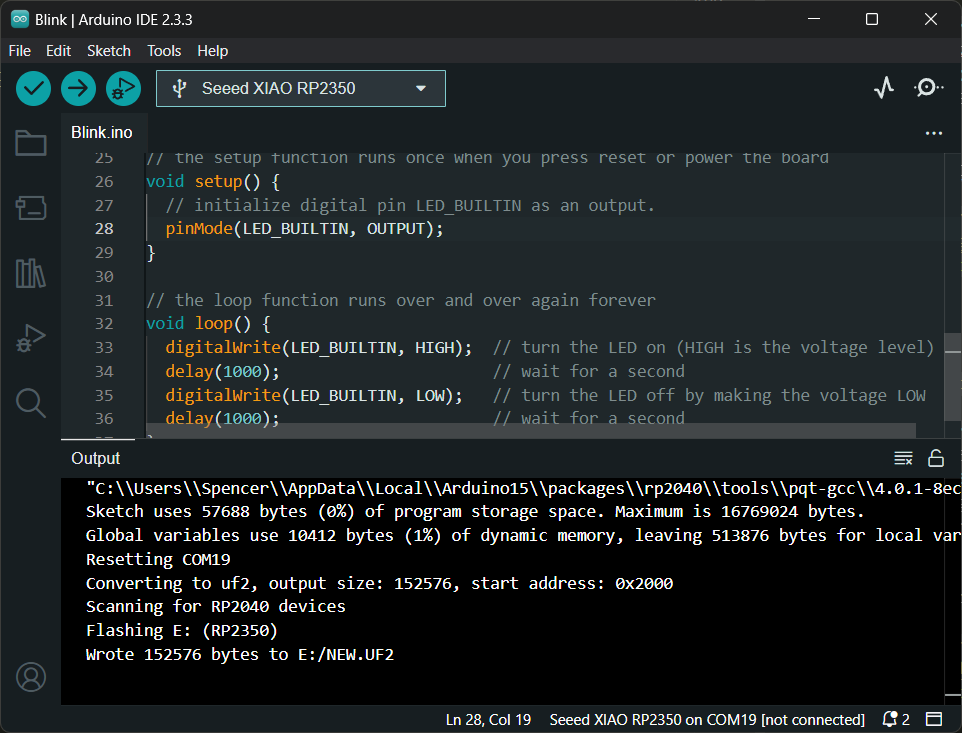Open the File menu
The width and height of the screenshot is (962, 733).
(20, 51)
